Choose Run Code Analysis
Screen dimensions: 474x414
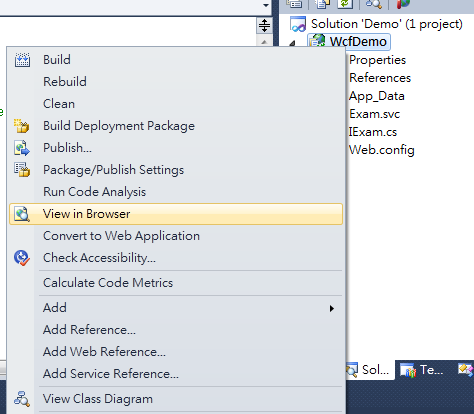point(95,192)
